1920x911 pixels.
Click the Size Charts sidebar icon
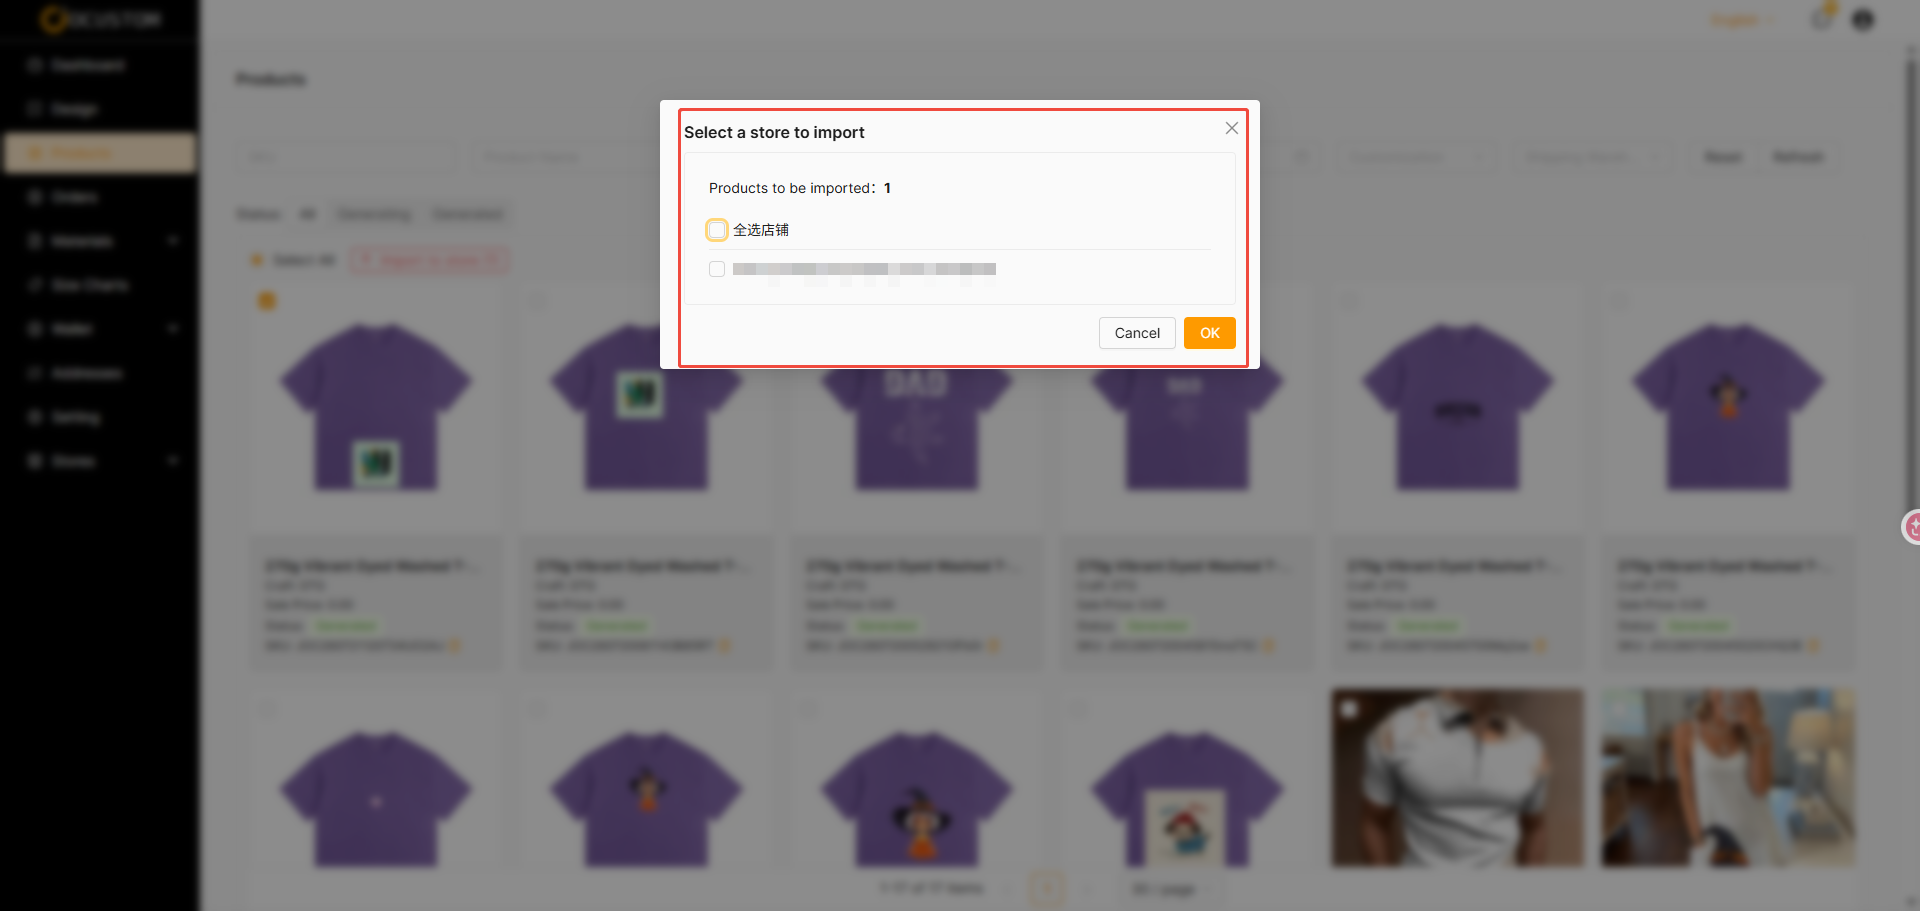pyautogui.click(x=35, y=285)
